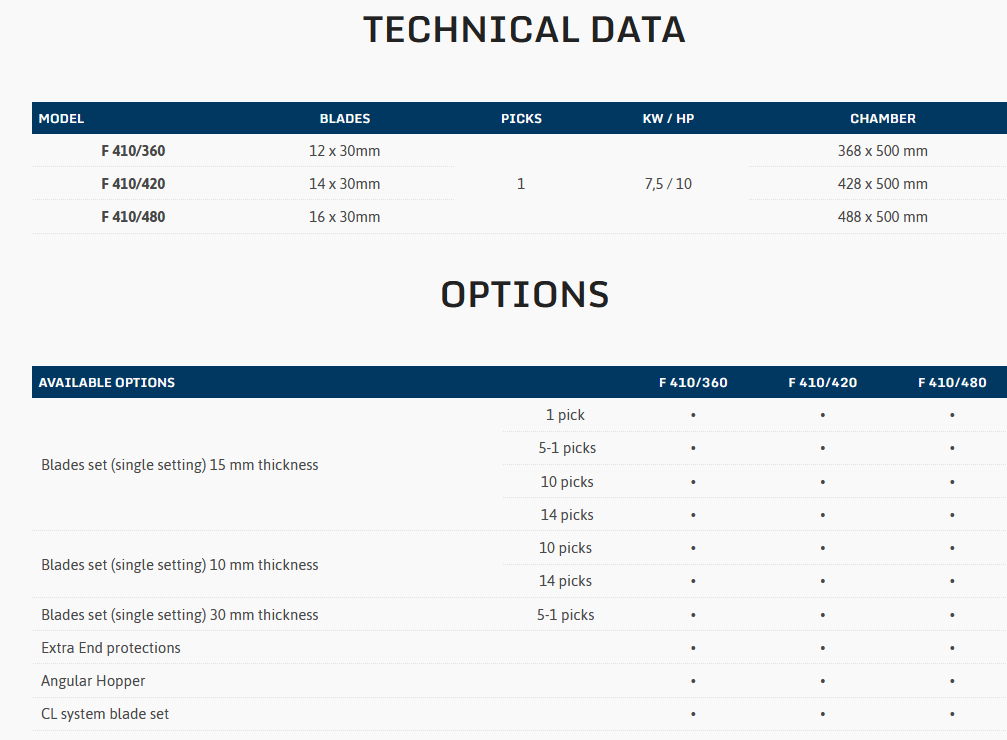Click the OPTIONS section heading
Image resolution: width=1007 pixels, height=740 pixels.
point(524,295)
